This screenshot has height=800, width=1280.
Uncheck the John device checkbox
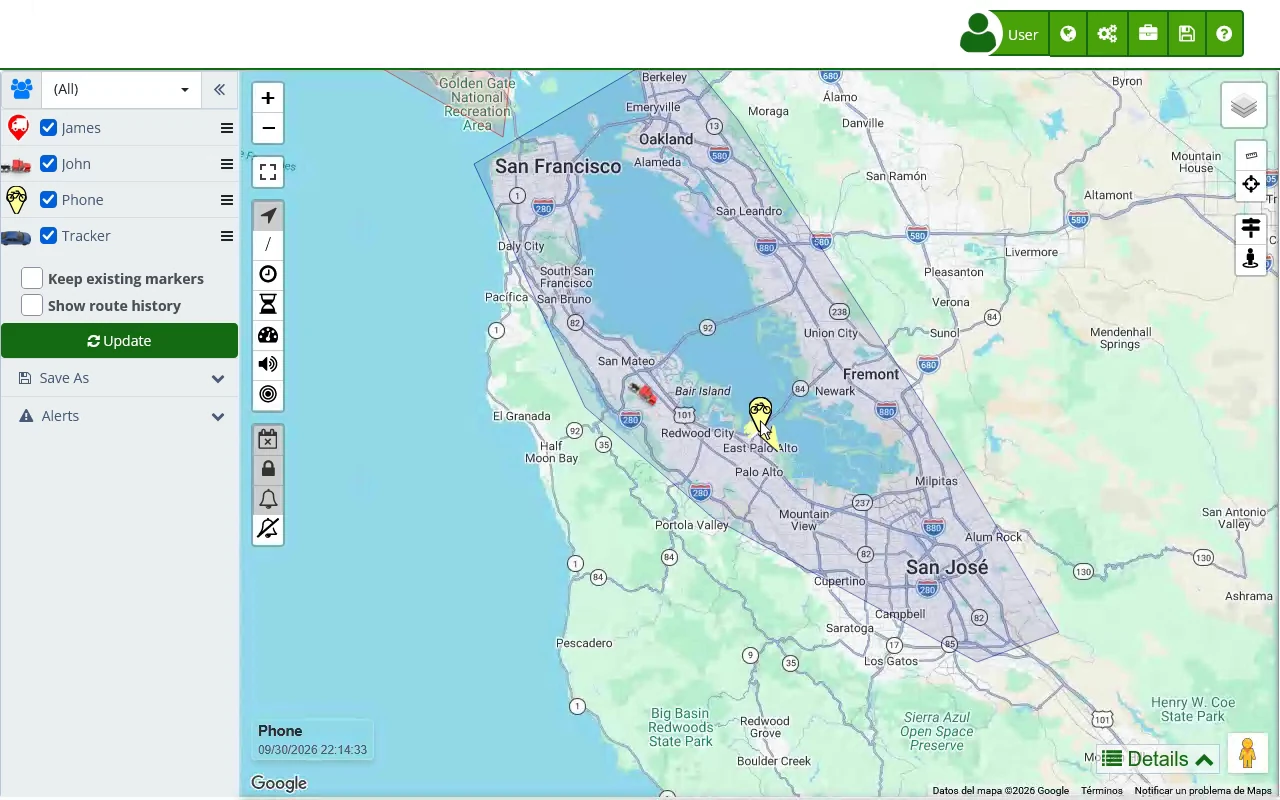pos(48,164)
